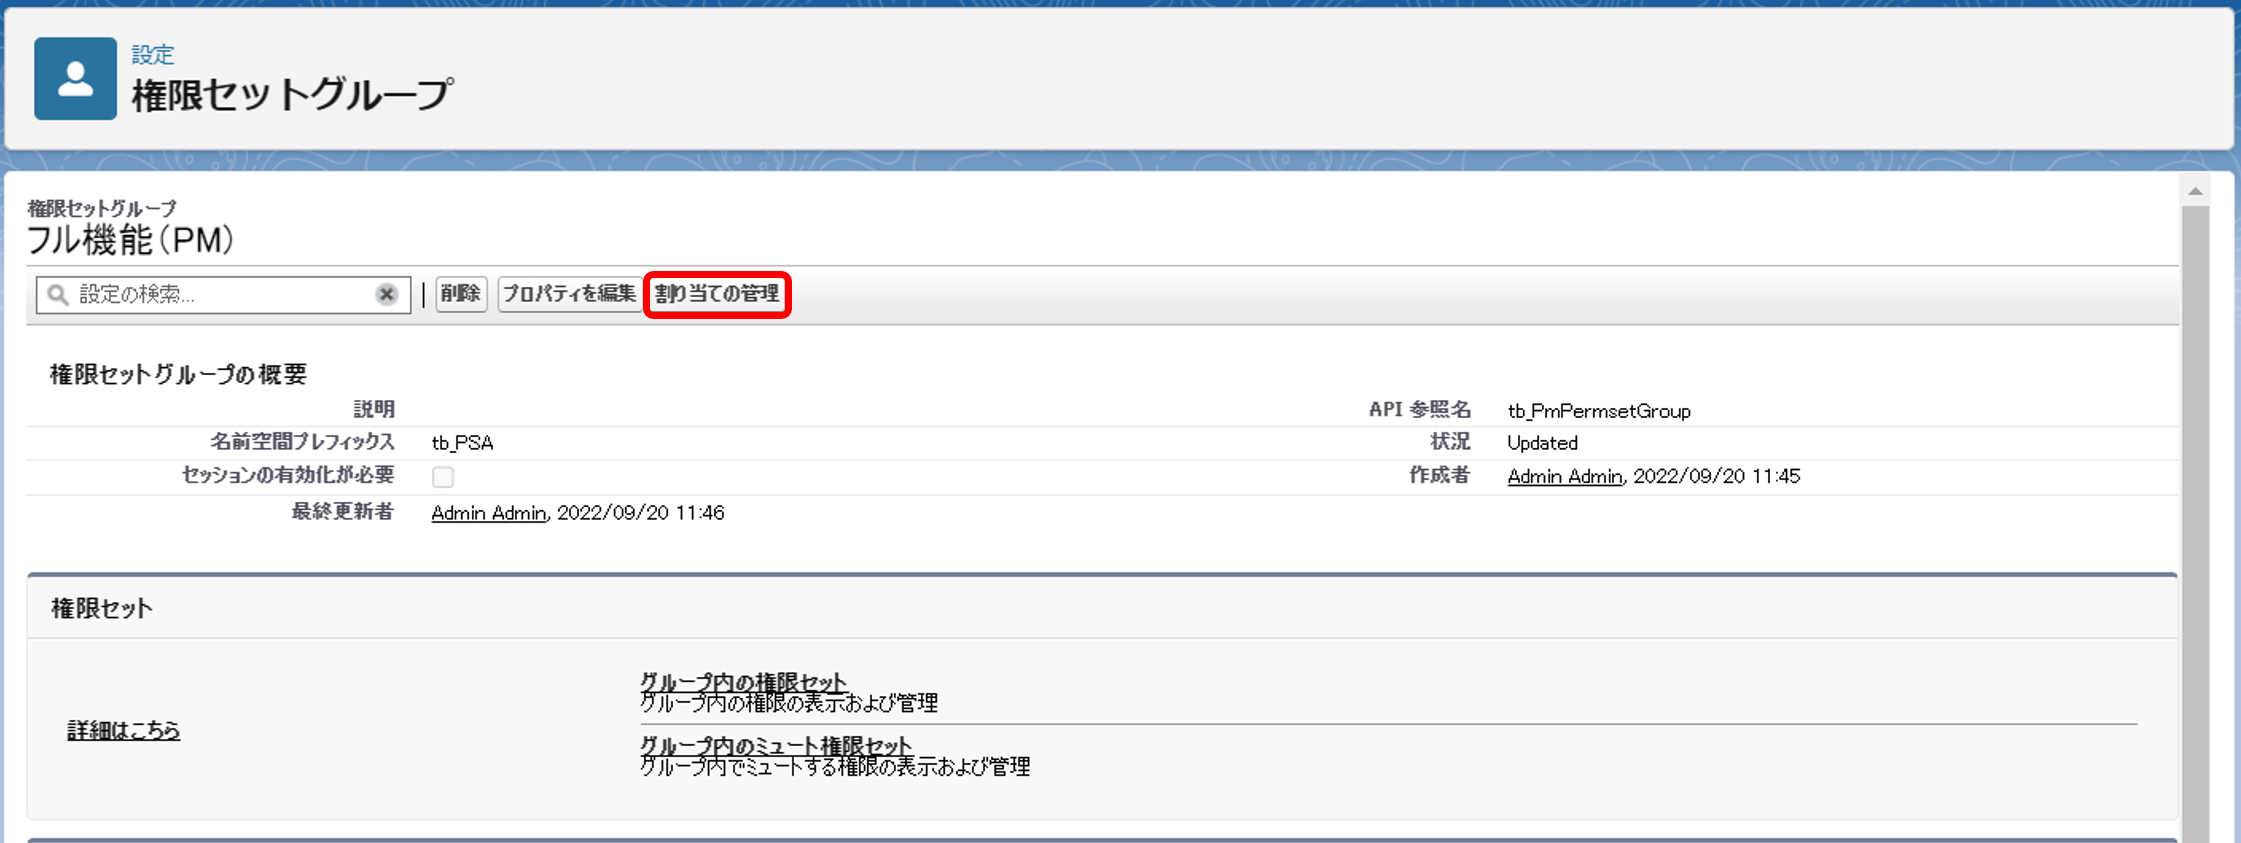Viewport: 2241px width, 843px height.
Task: Click the フル機能(PM) group name heading
Action: click(130, 241)
